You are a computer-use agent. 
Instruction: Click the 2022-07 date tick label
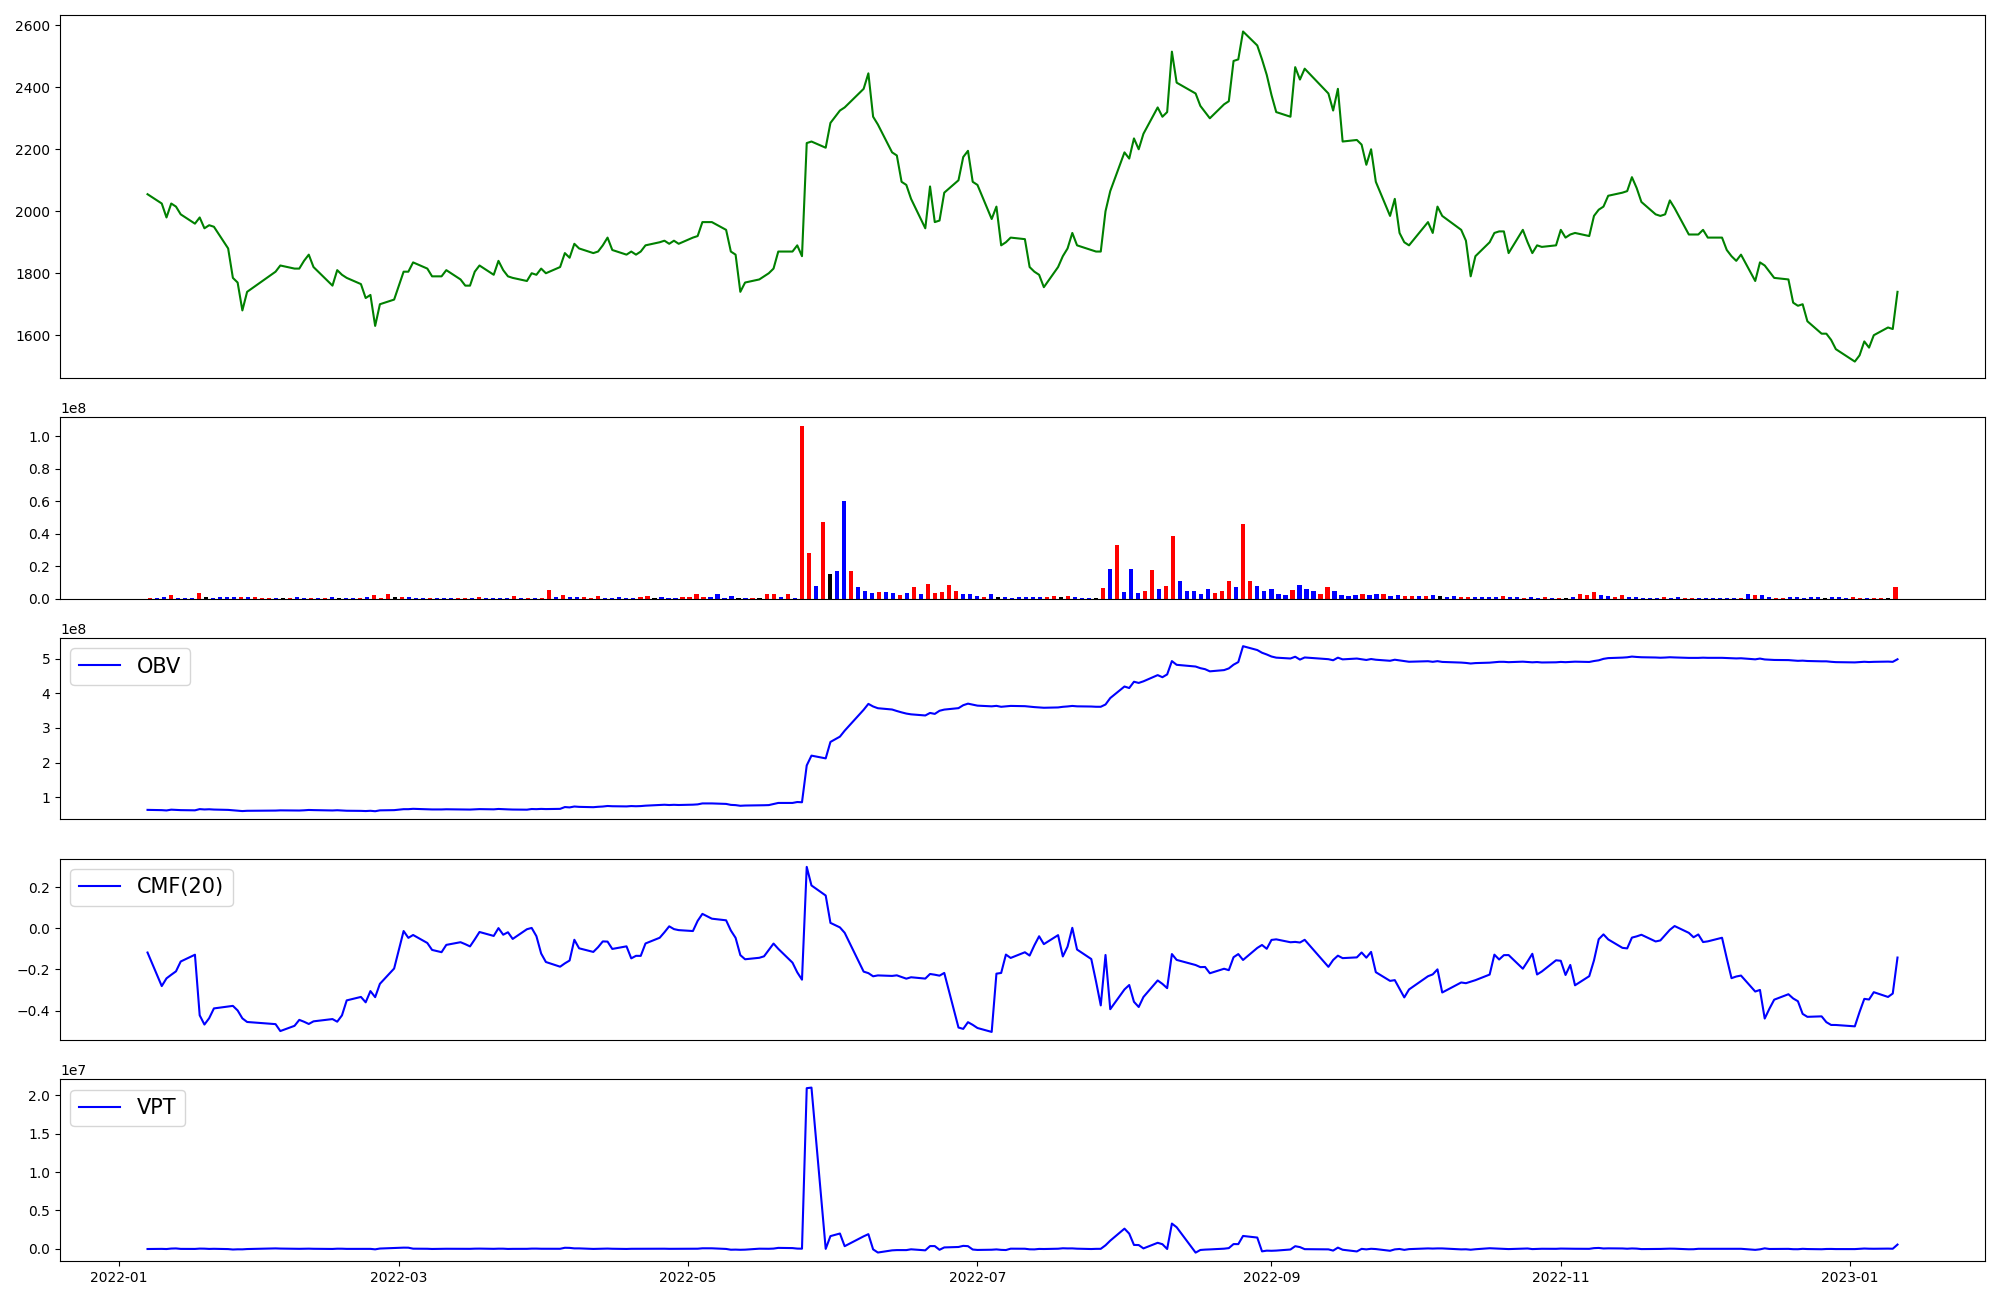[x=977, y=1277]
